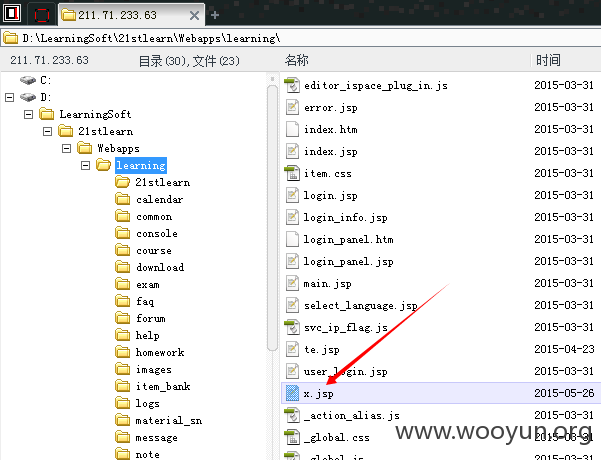The height and width of the screenshot is (460, 601).
Task: Select the _action_alias.js file name
Action: (351, 416)
